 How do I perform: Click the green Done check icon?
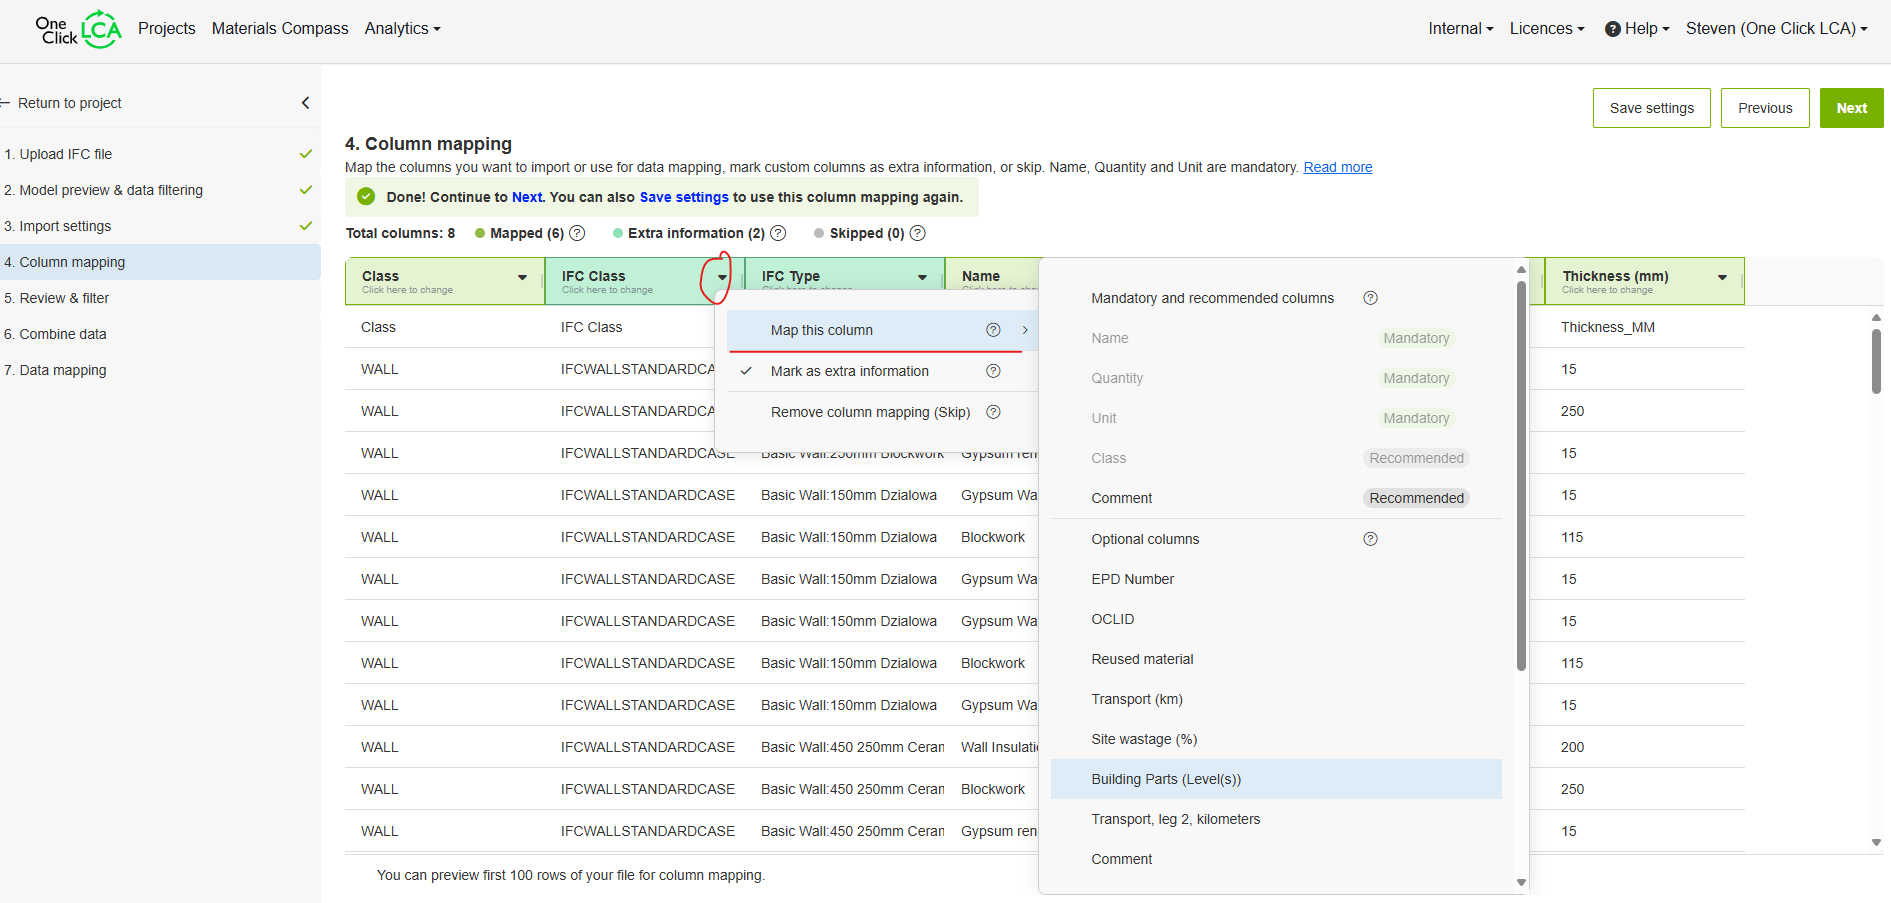coord(366,197)
